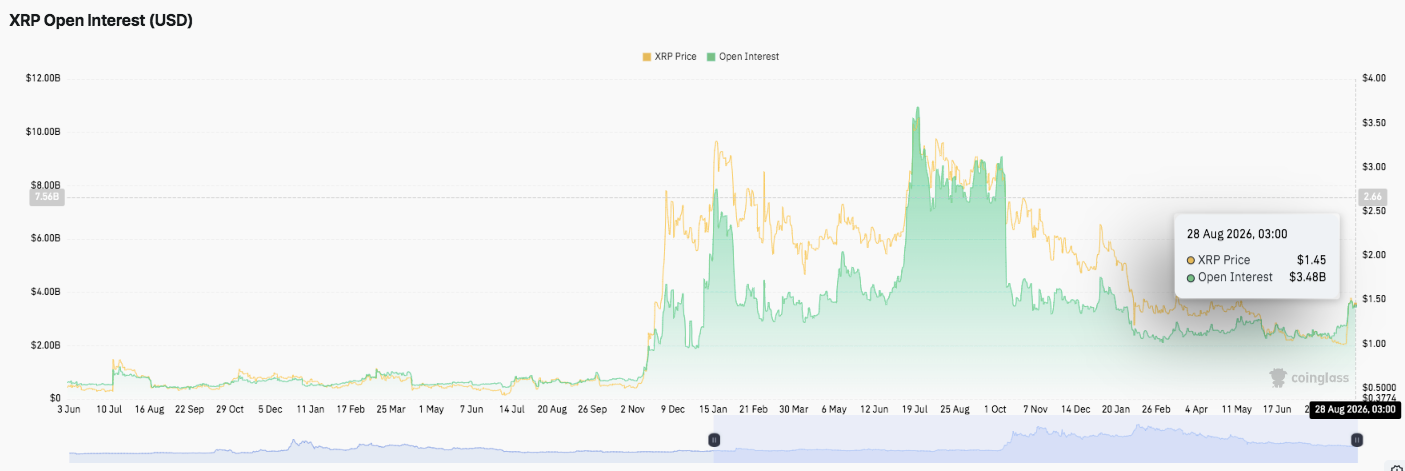1405x471 pixels.
Task: Click the $10.00B left axis label
Action: pyautogui.click(x=43, y=132)
